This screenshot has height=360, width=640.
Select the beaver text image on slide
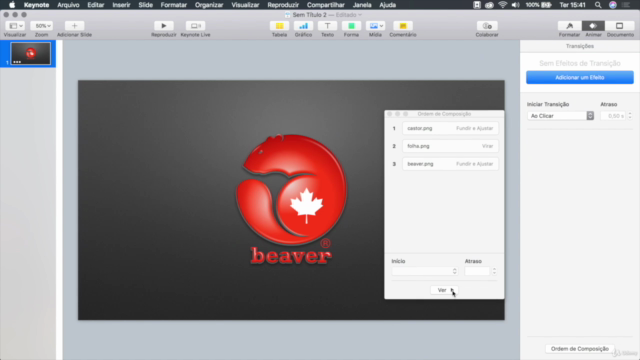coord(291,255)
